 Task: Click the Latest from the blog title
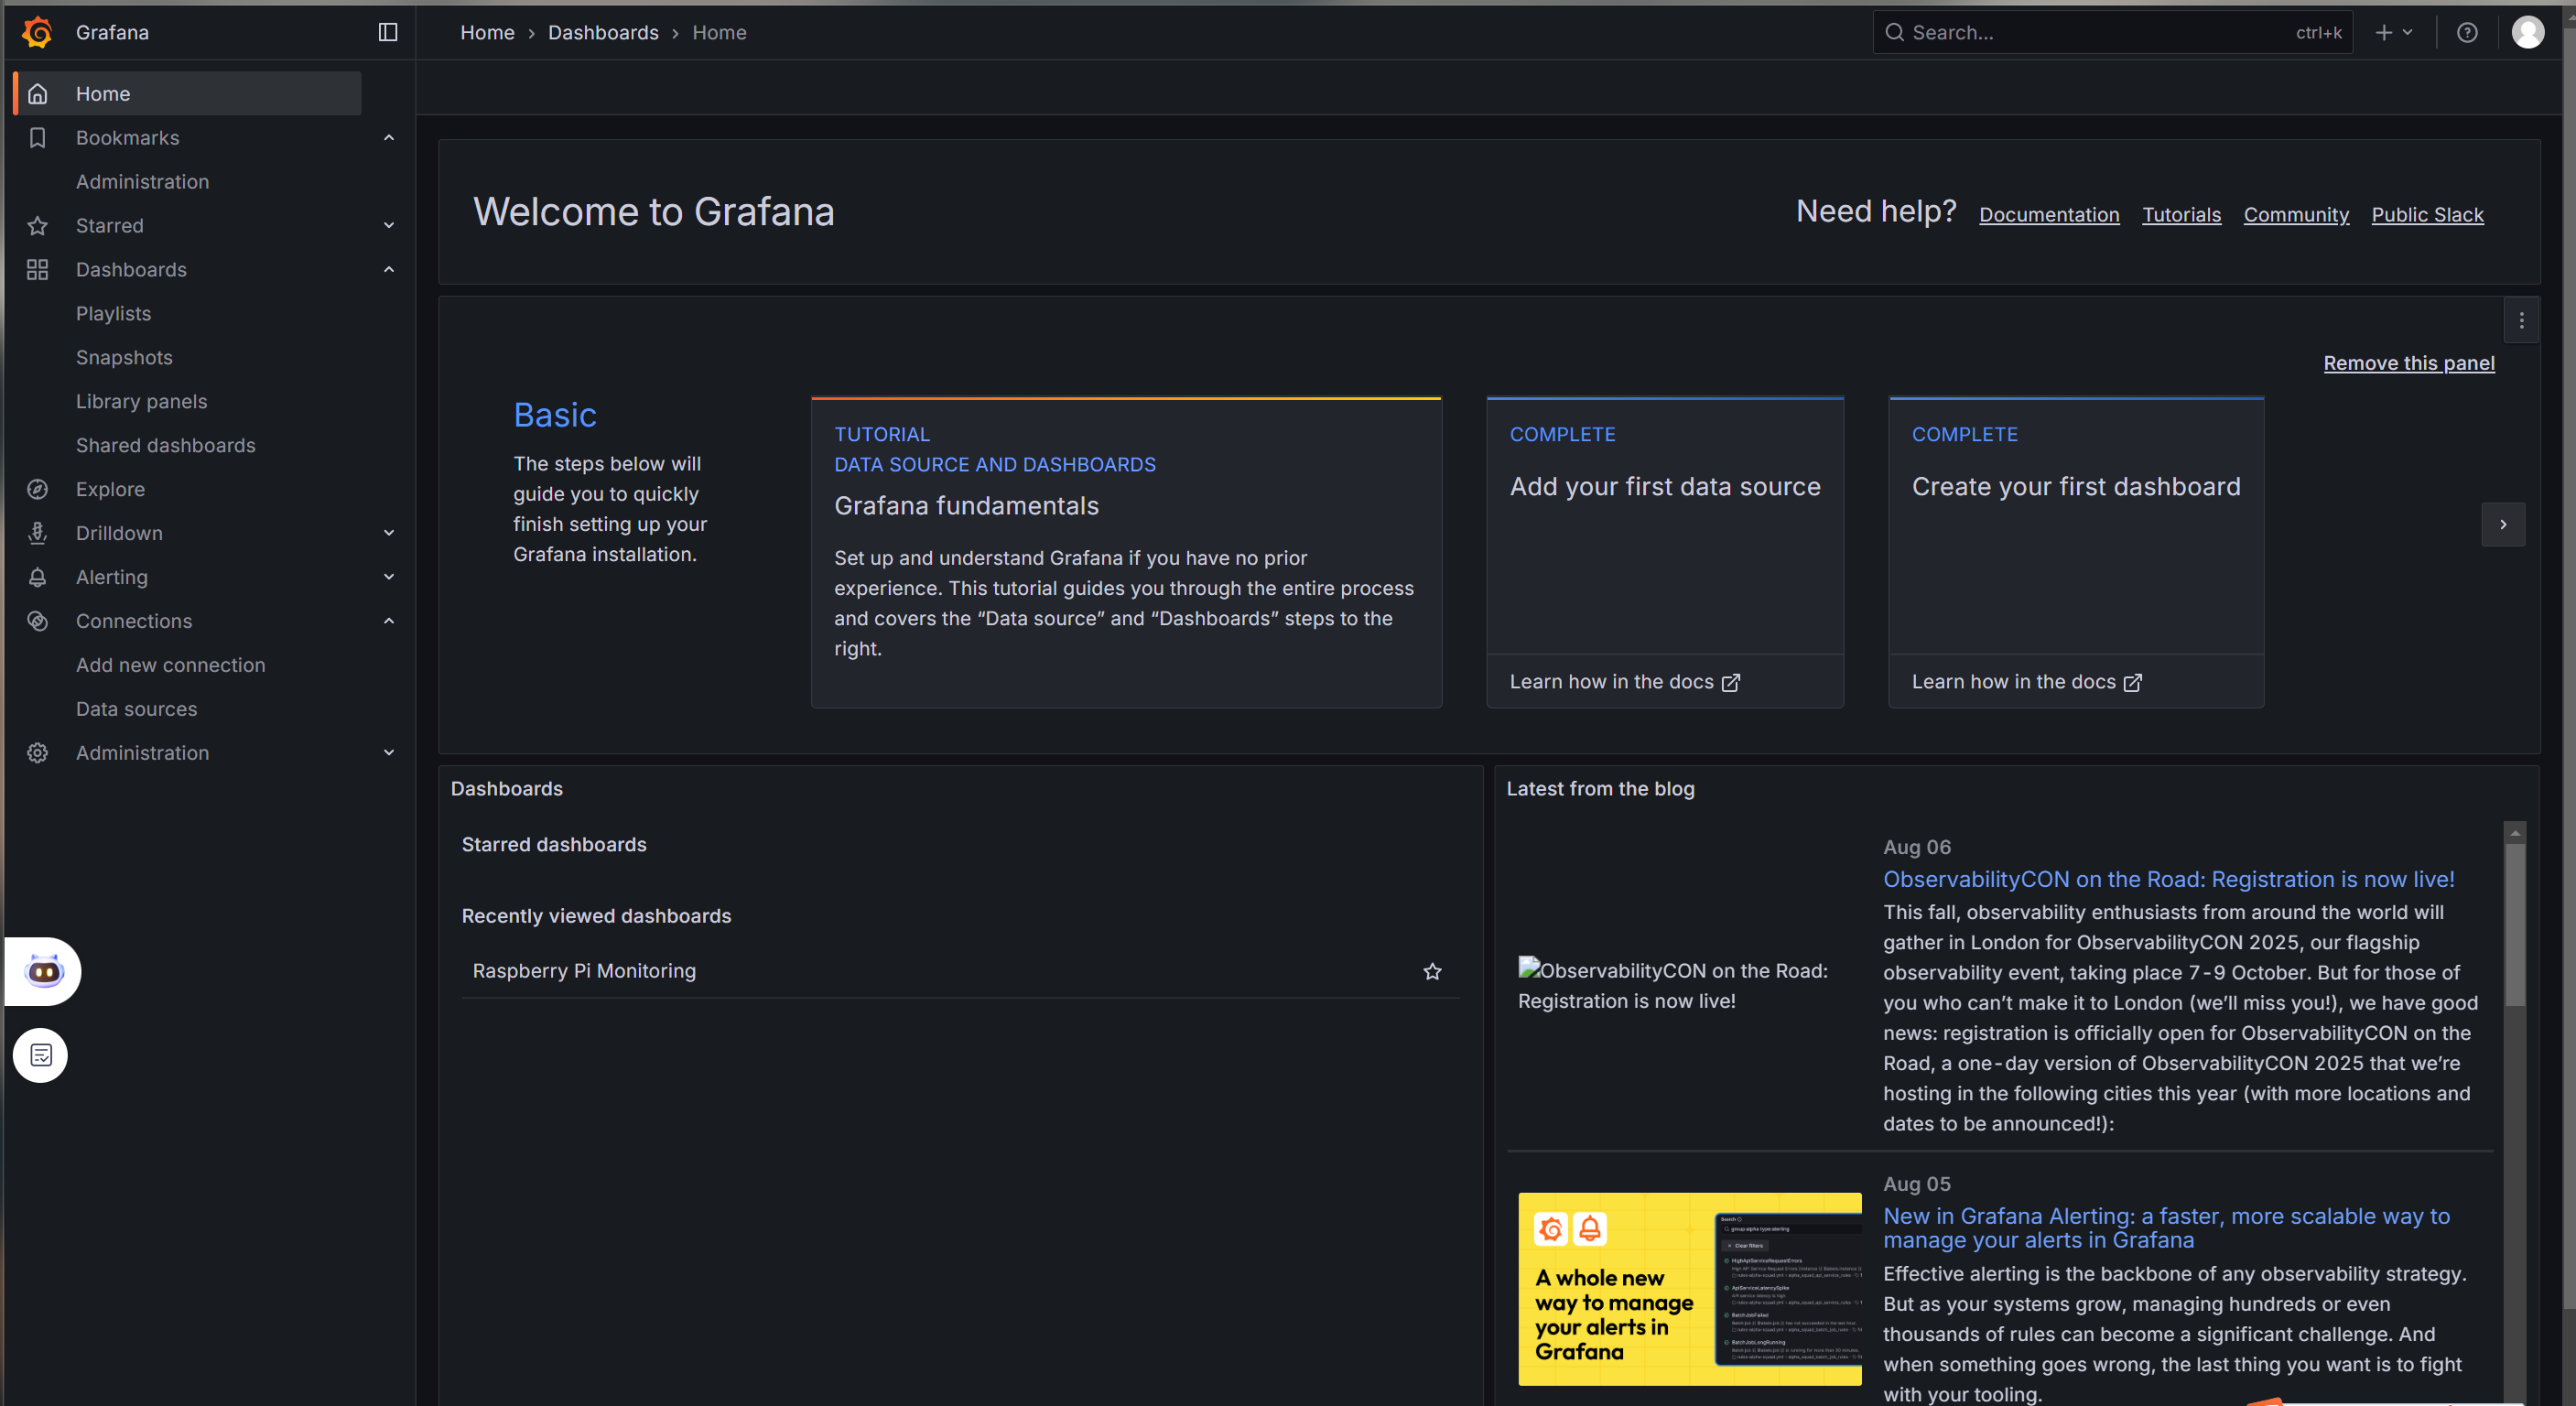(x=1600, y=788)
